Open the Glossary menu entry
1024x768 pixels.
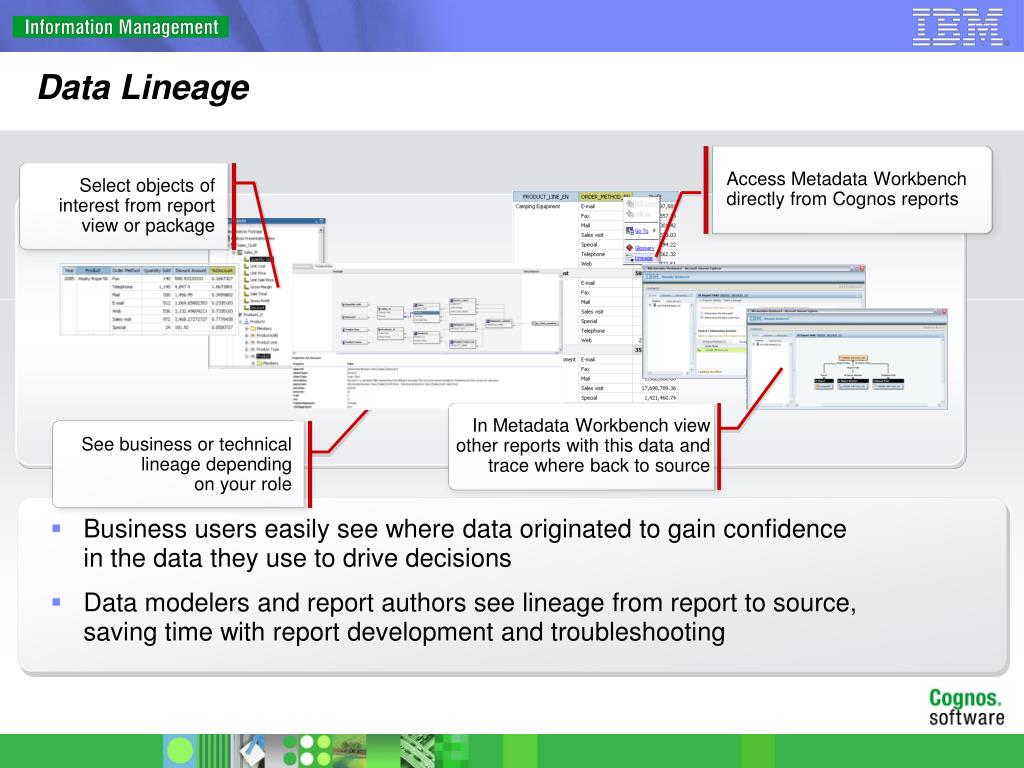coord(645,248)
